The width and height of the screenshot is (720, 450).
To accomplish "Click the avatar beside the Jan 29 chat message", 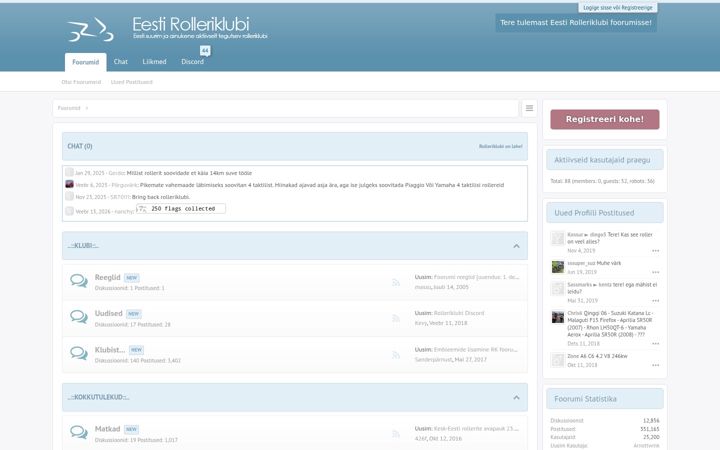I will [x=69, y=172].
